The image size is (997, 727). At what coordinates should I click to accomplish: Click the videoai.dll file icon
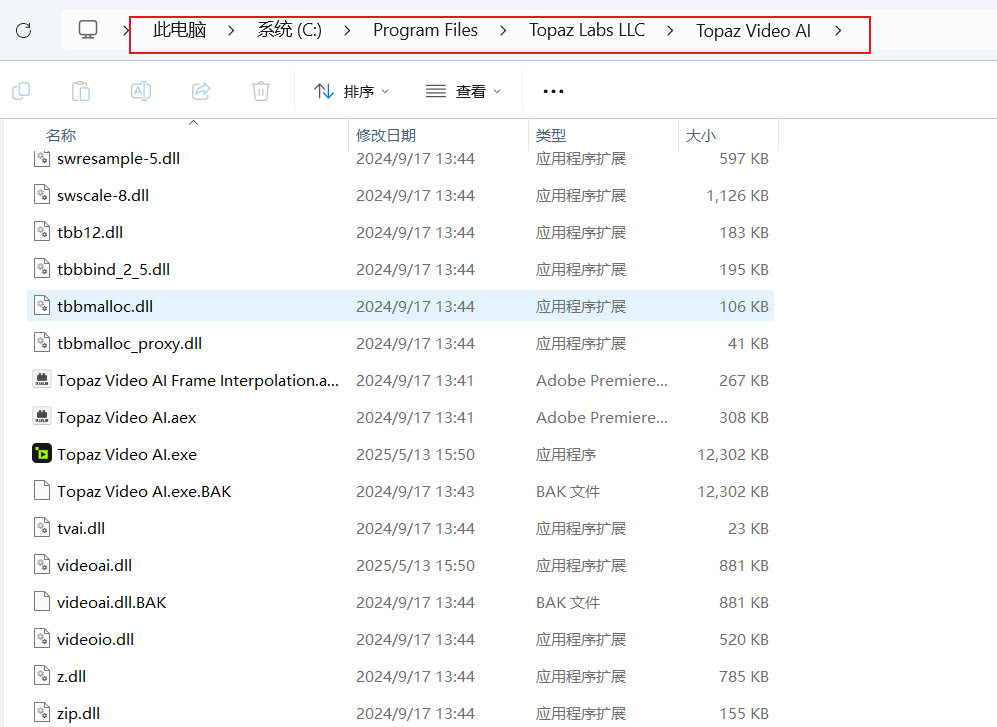(42, 565)
